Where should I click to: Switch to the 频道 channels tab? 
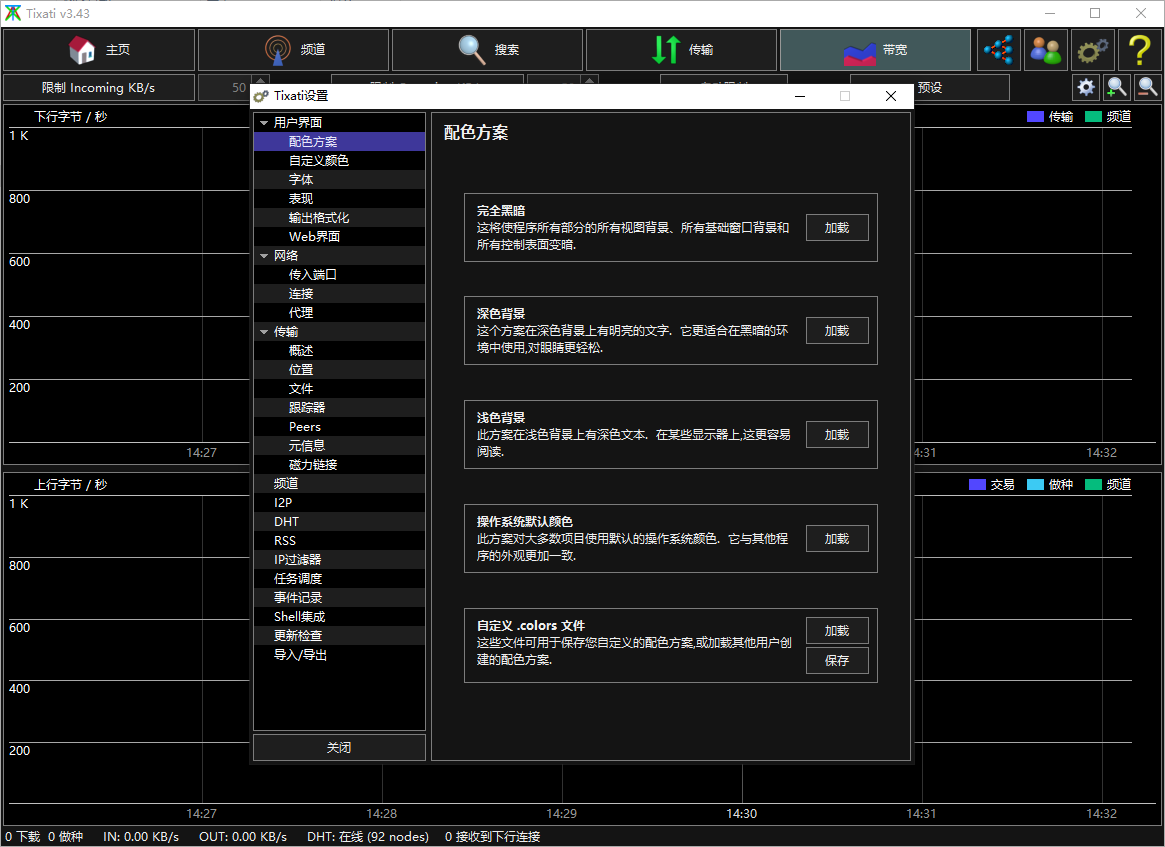(293, 50)
